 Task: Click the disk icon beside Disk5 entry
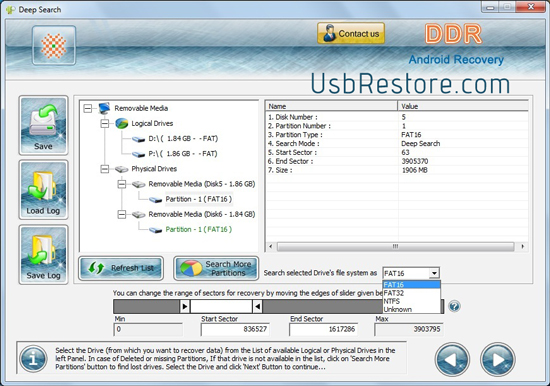point(139,184)
